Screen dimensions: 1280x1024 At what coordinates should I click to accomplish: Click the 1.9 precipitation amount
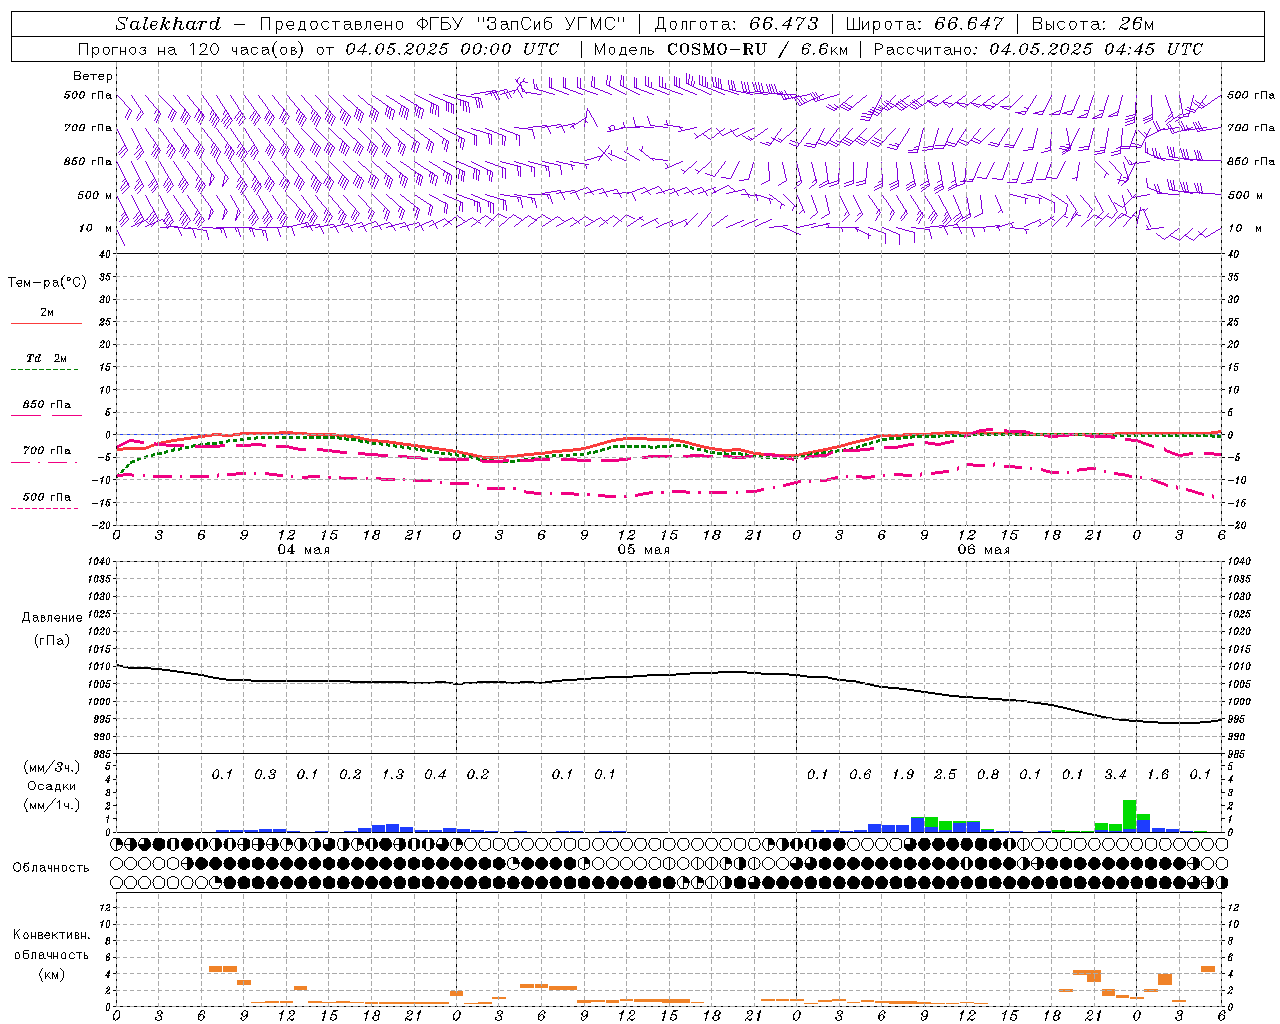coord(903,775)
